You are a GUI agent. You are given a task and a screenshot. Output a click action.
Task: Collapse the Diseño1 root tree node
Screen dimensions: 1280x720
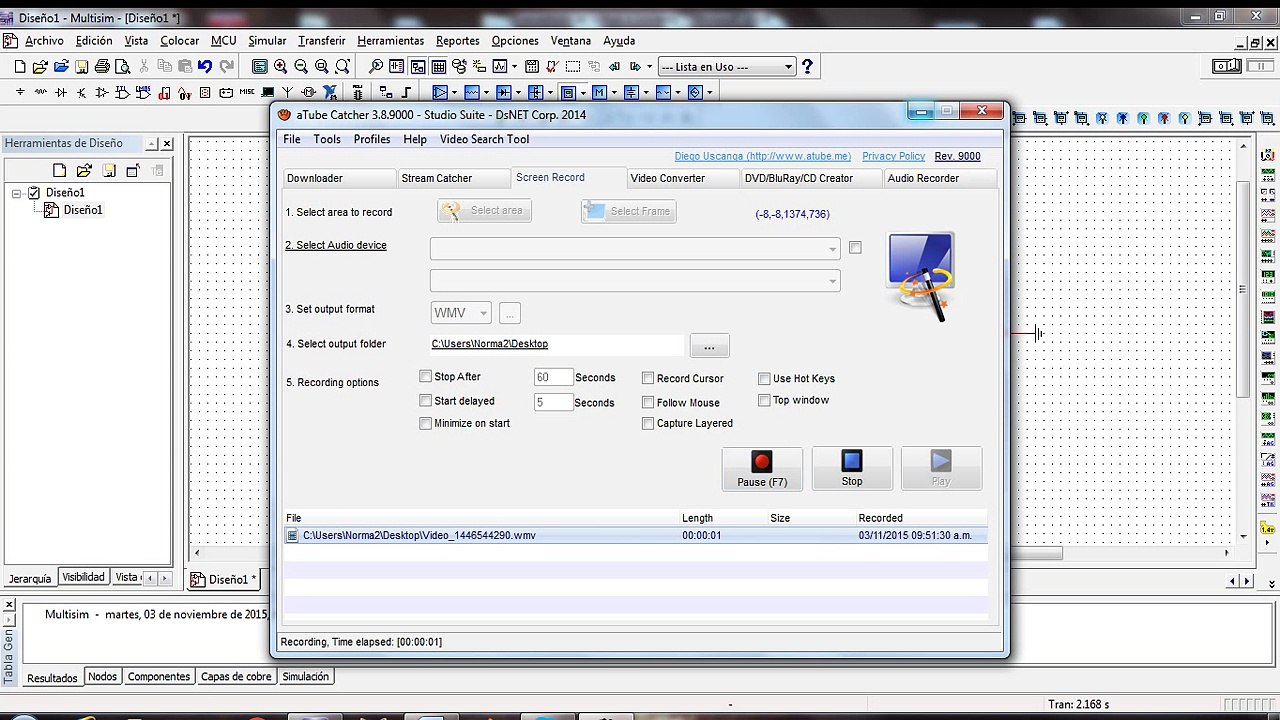(17, 193)
